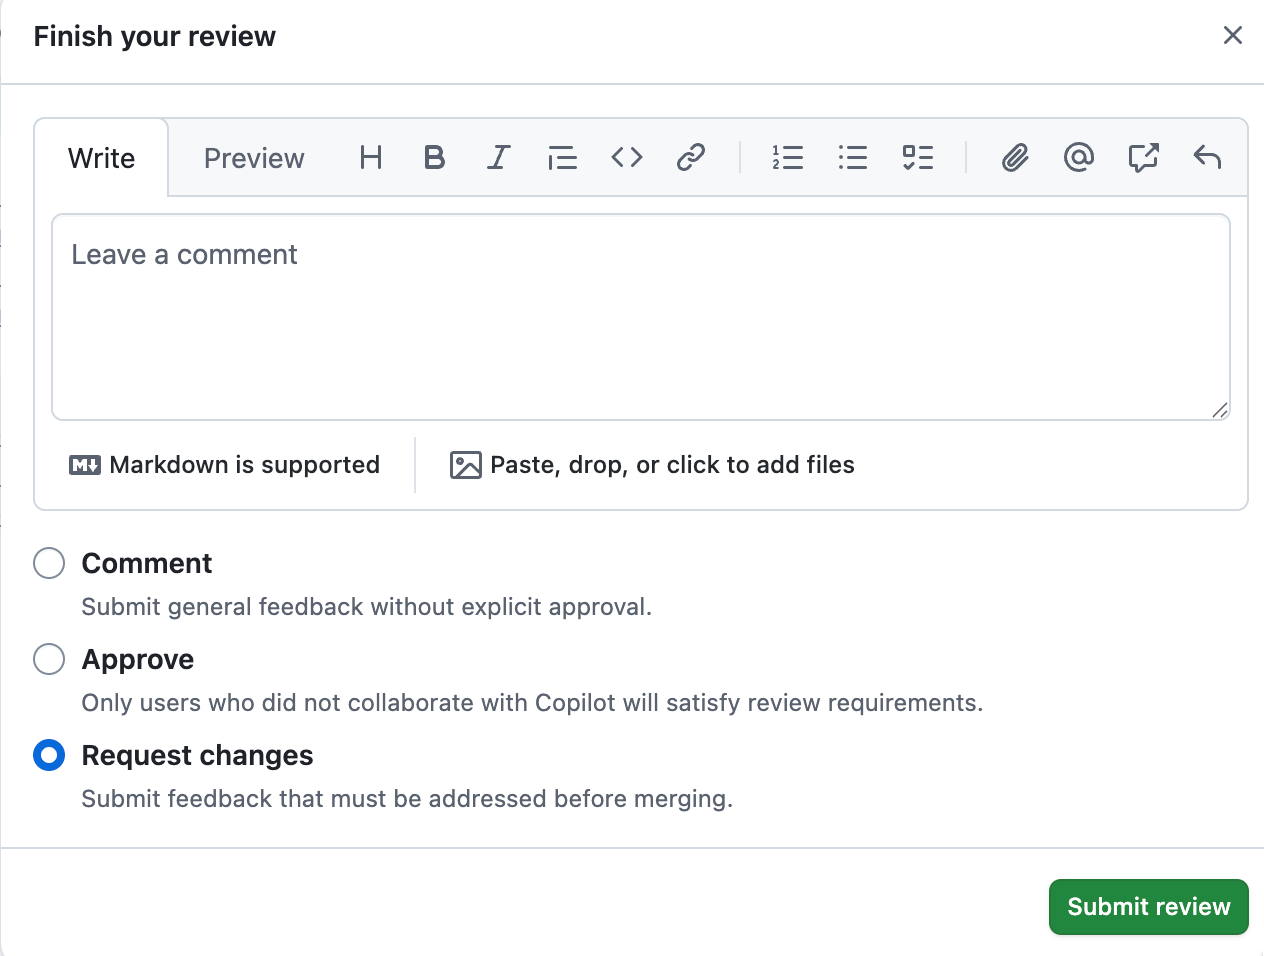Reference an issue or pull request
This screenshot has height=956, width=1264.
tap(1143, 158)
